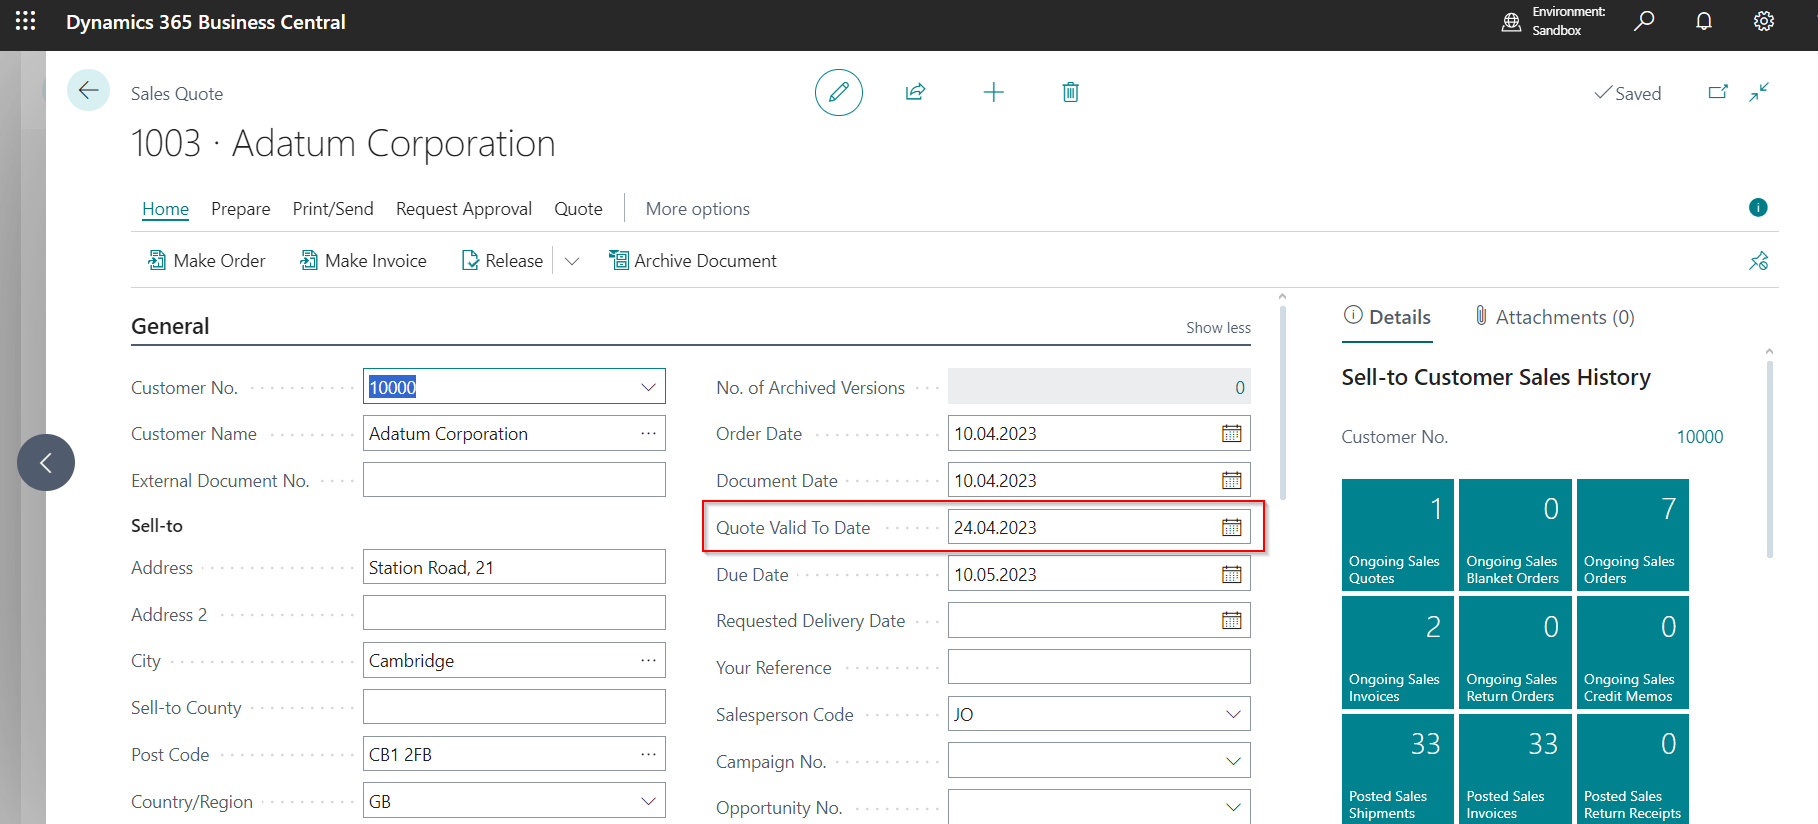Create new quote with the plus icon
This screenshot has height=824, width=1818.
pos(993,92)
